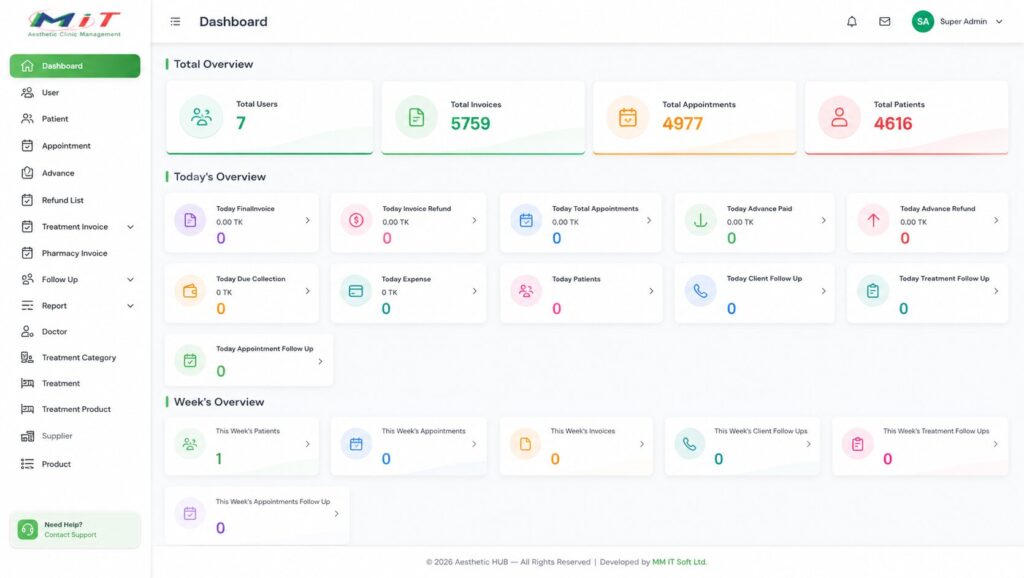Toggle the sidebar hamburger menu icon
This screenshot has width=1024, height=578.
pos(175,22)
